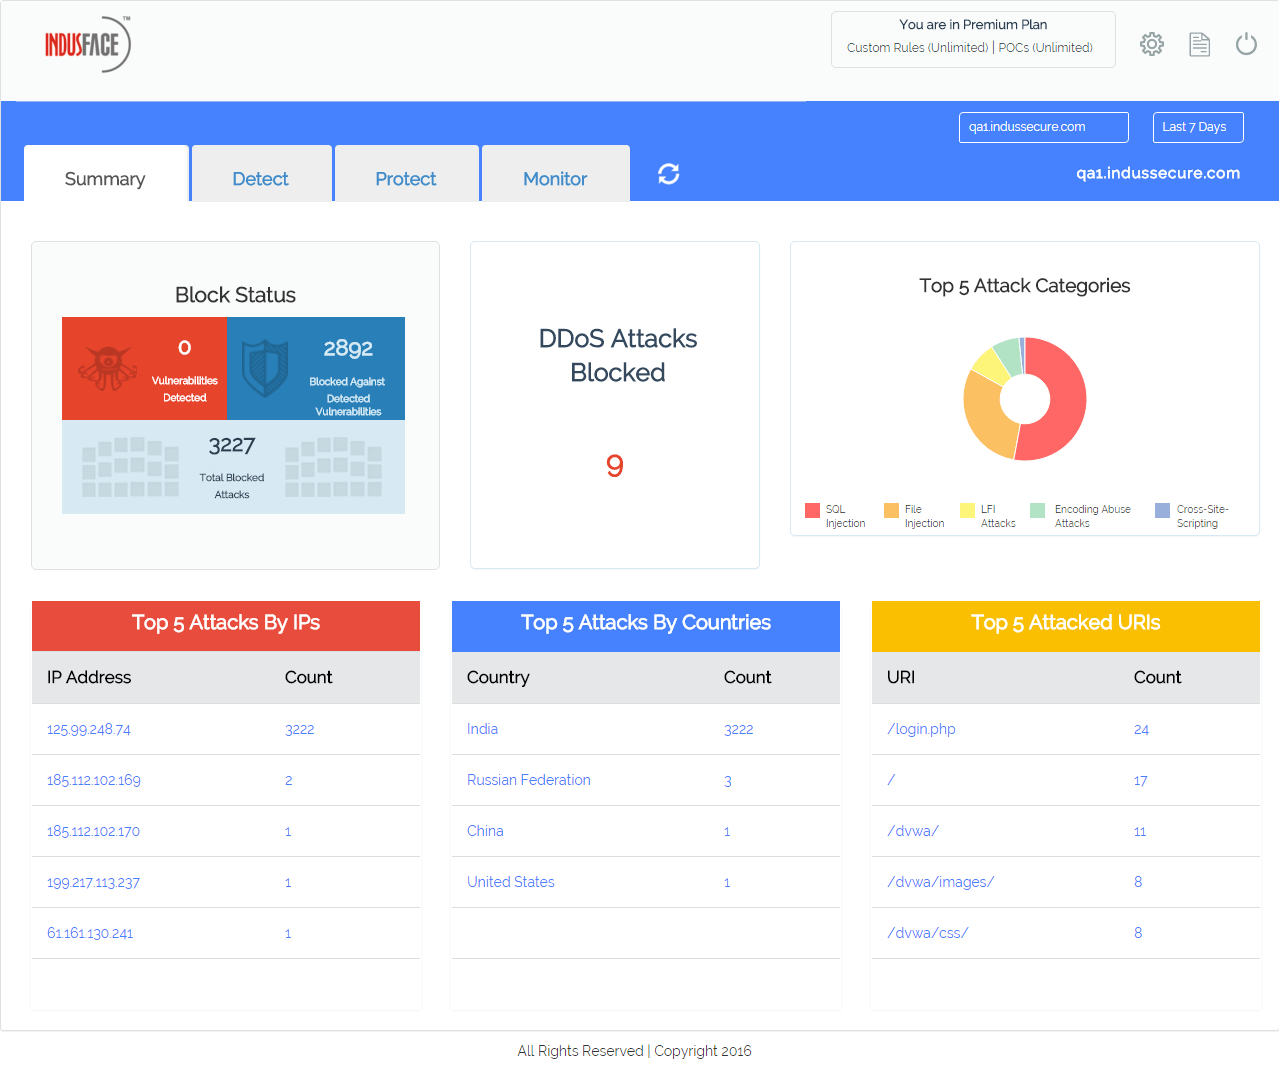Click count 3222 for 125.99.248.74
The width and height of the screenshot is (1279, 1079).
pyautogui.click(x=300, y=729)
